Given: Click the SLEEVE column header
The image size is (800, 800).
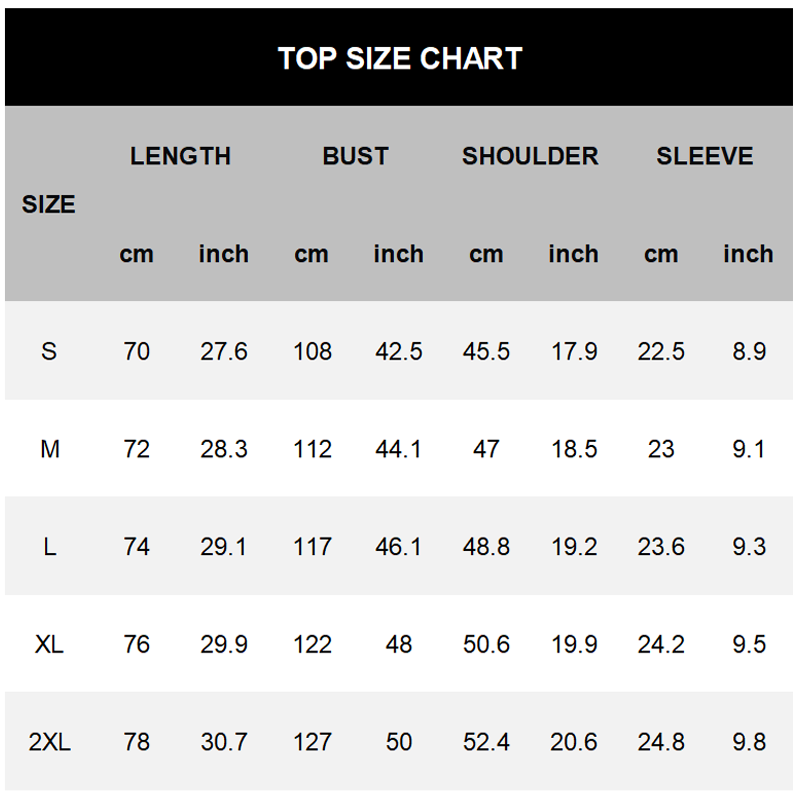Looking at the screenshot, I should click(x=705, y=156).
